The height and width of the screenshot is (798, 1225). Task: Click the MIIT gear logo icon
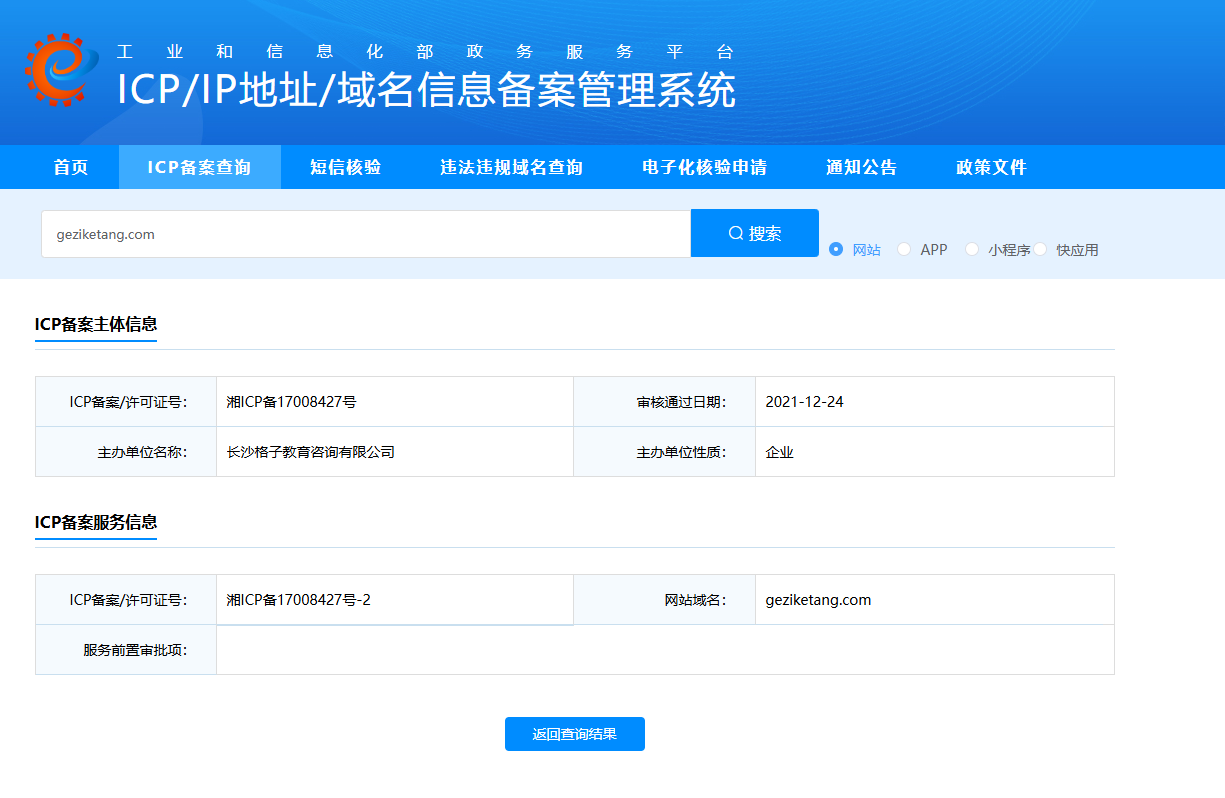(x=62, y=70)
